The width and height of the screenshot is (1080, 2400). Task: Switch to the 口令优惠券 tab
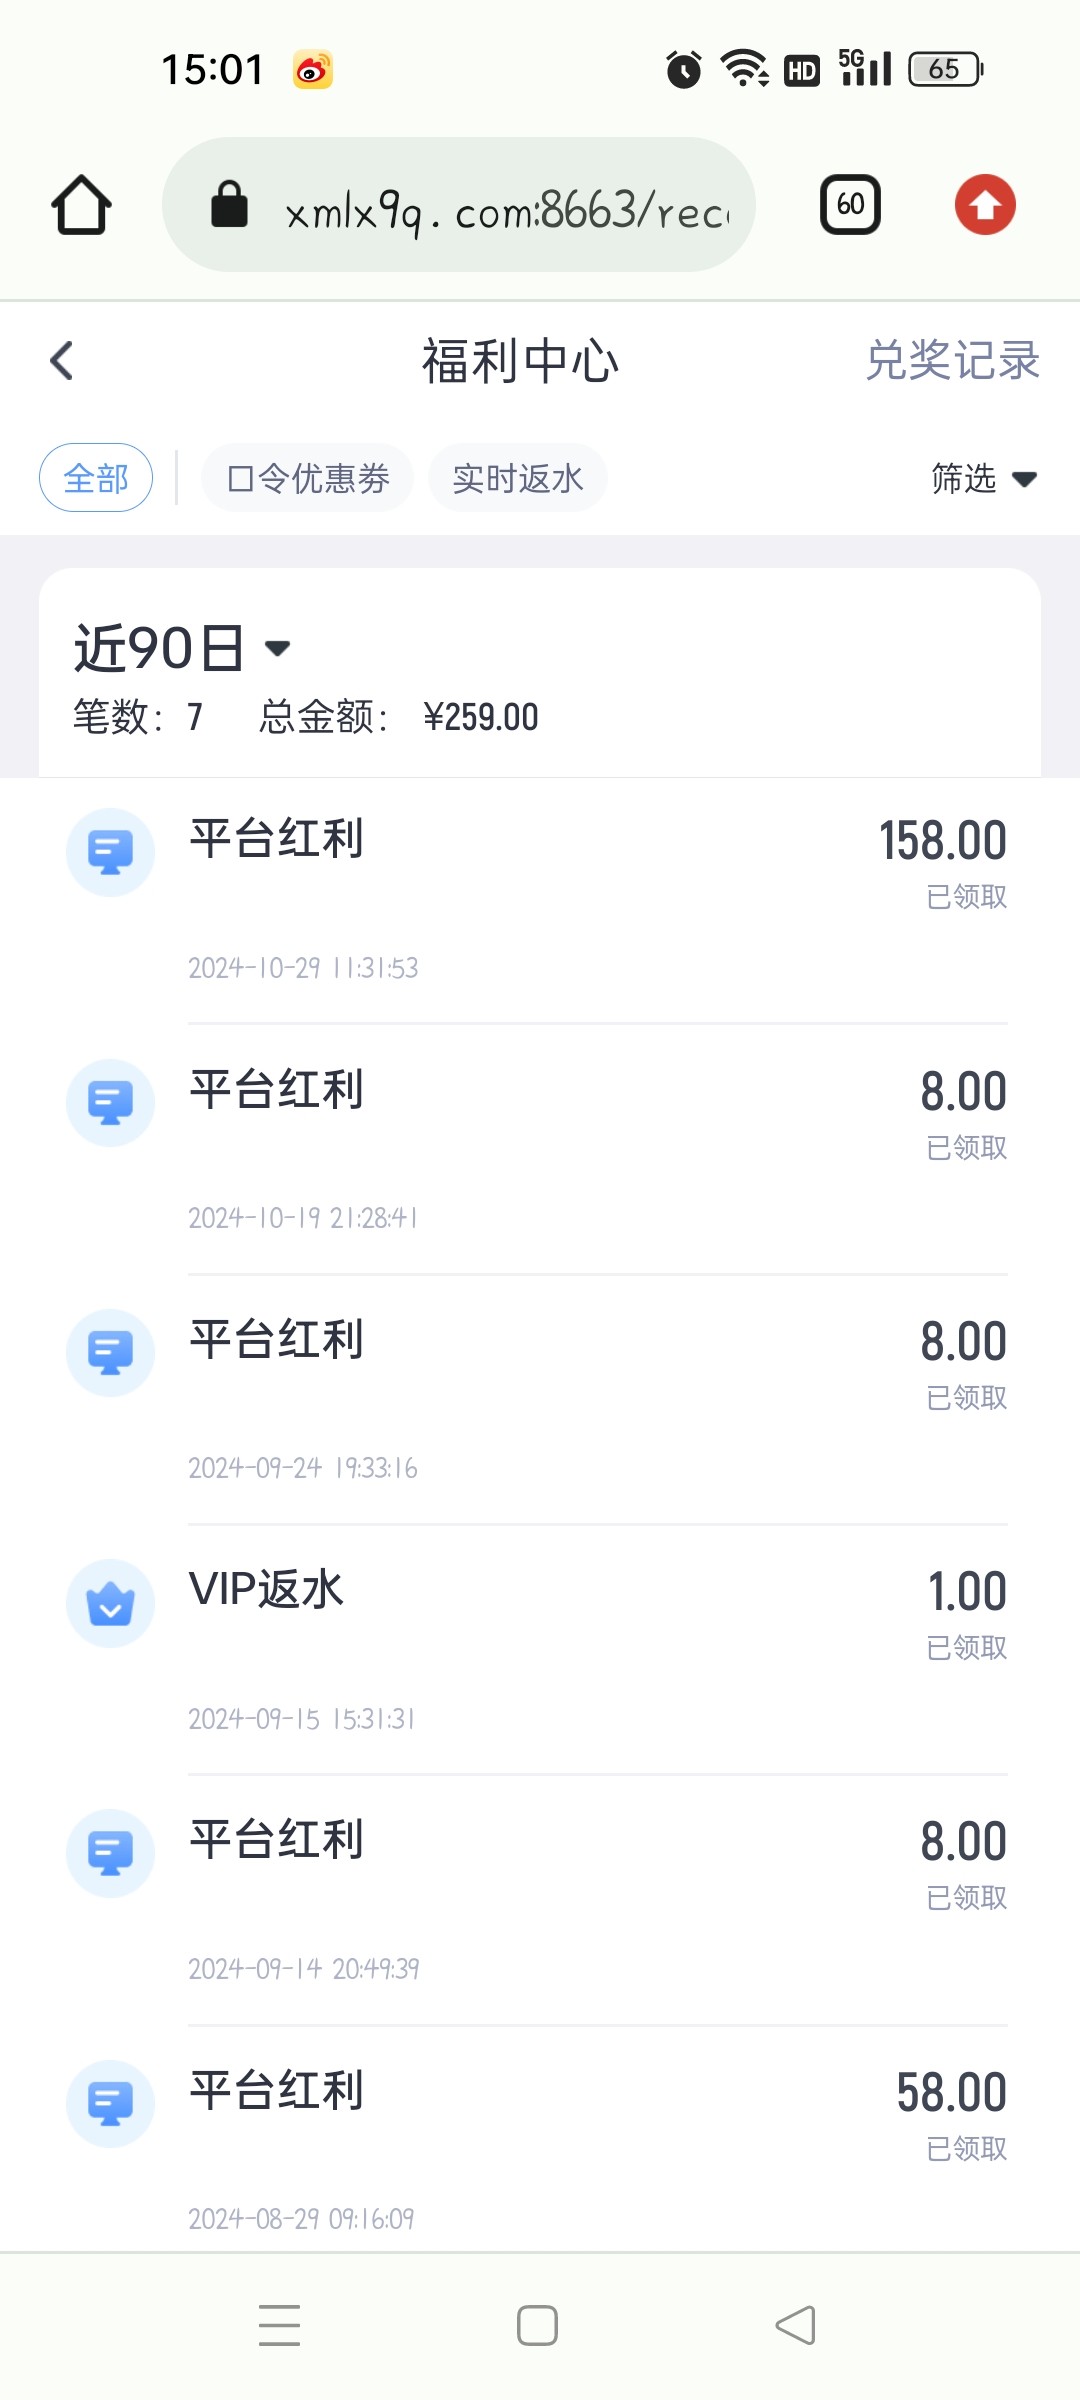tap(307, 478)
